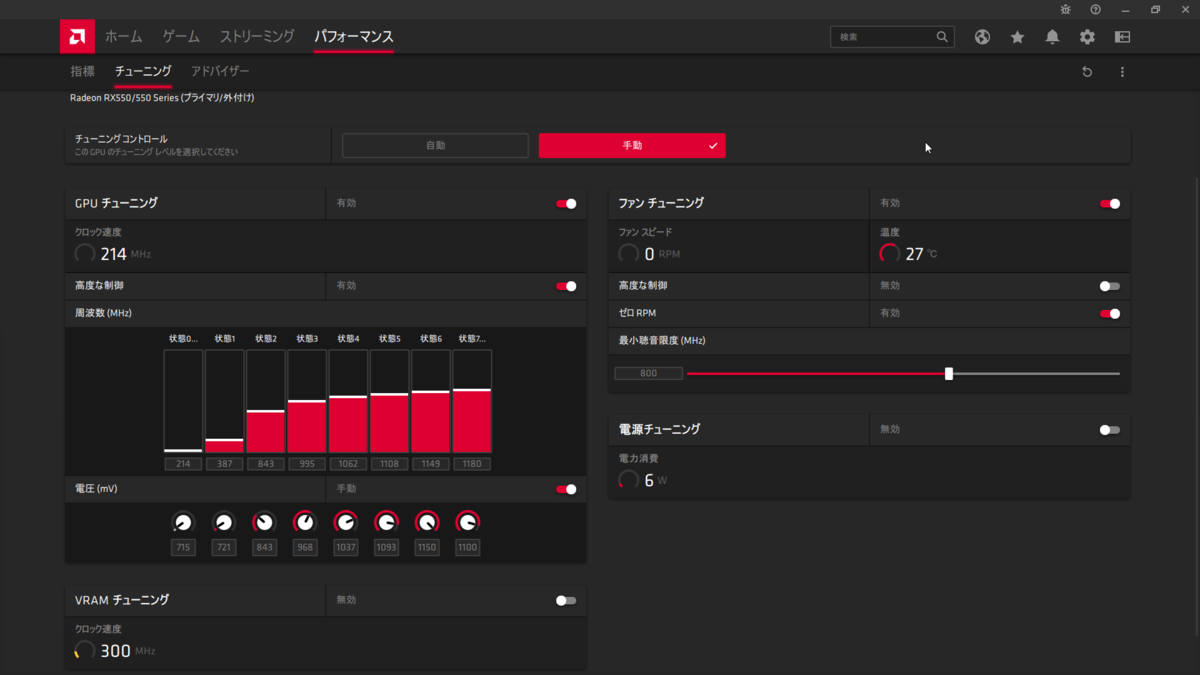Toggle GPU 高度な制御 switch
Image resolution: width=1200 pixels, height=675 pixels.
(x=566, y=286)
